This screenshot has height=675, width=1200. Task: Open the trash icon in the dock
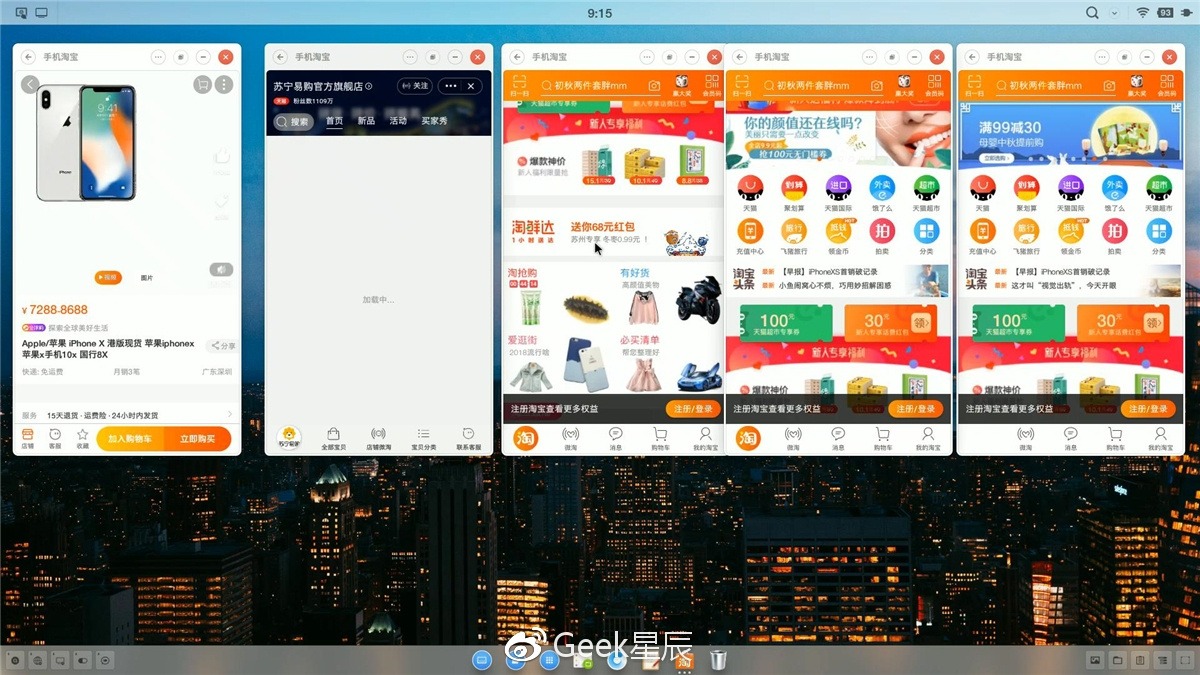pyautogui.click(x=718, y=659)
